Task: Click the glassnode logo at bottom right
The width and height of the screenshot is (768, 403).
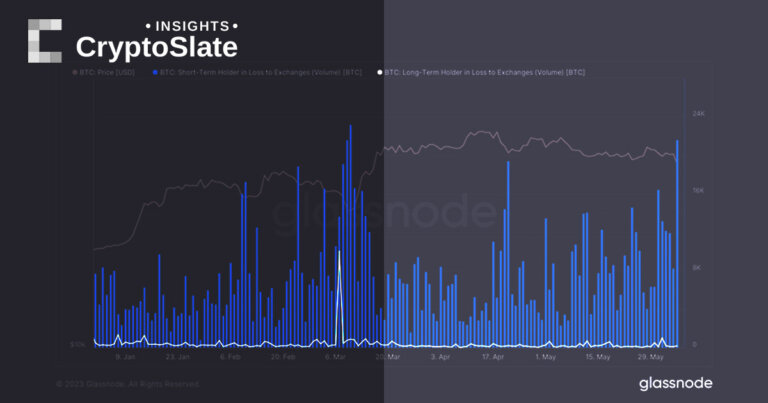Action: coord(678,385)
